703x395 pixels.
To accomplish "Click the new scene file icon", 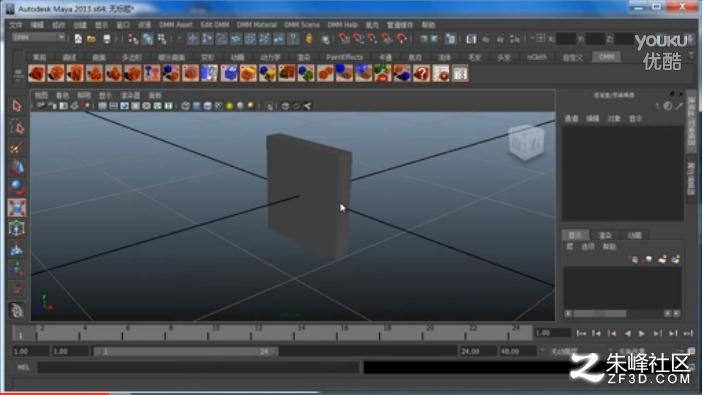I will [x=78, y=39].
